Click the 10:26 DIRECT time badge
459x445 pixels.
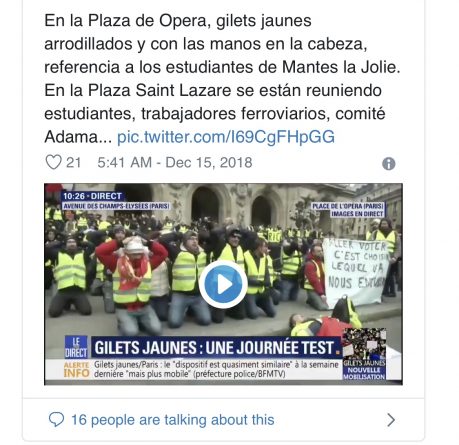[93, 196]
